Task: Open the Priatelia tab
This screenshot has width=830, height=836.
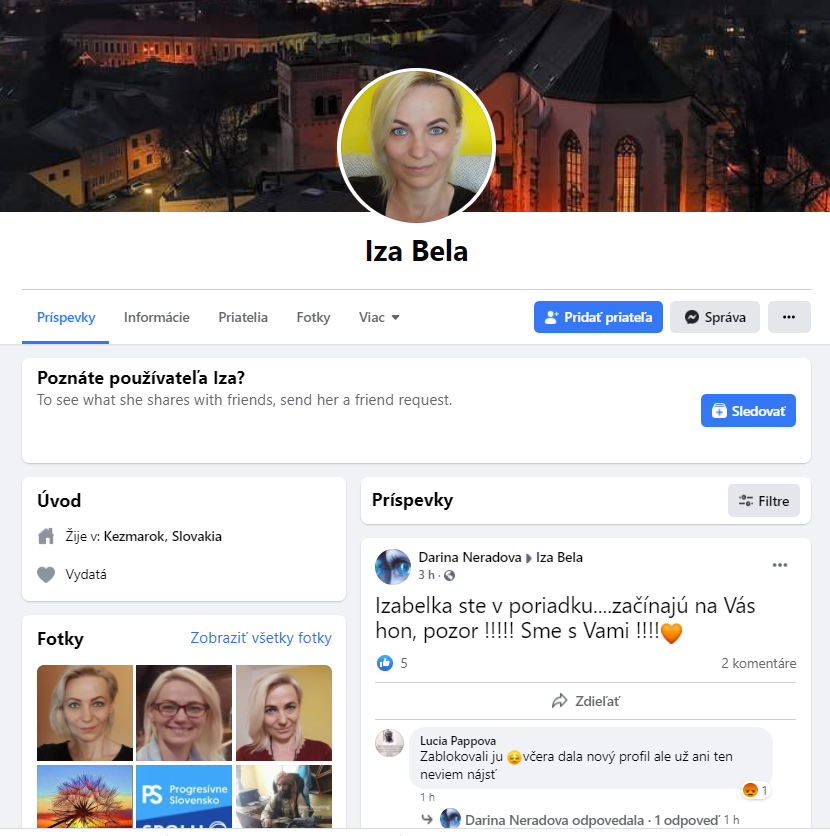Action: 243,317
